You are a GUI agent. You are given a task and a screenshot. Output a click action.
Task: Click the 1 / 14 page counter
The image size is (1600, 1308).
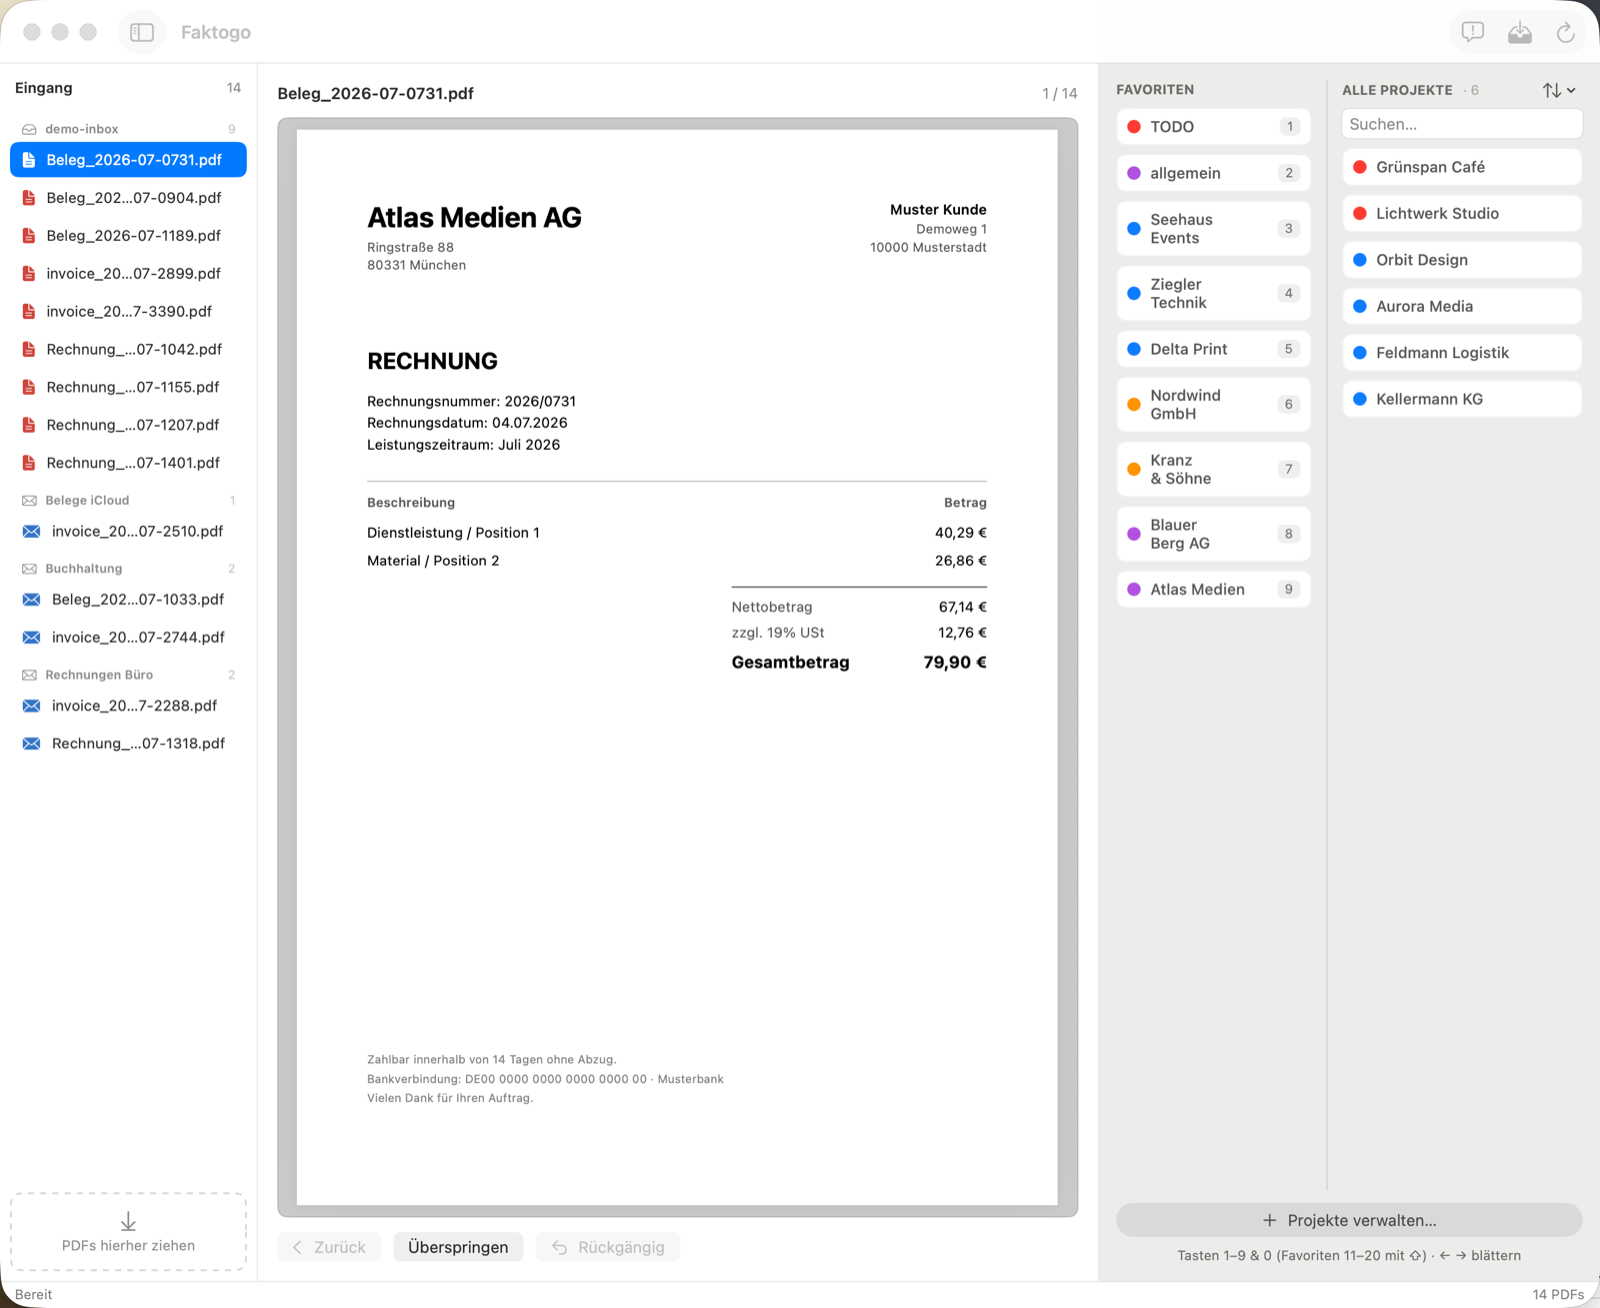click(x=1059, y=93)
